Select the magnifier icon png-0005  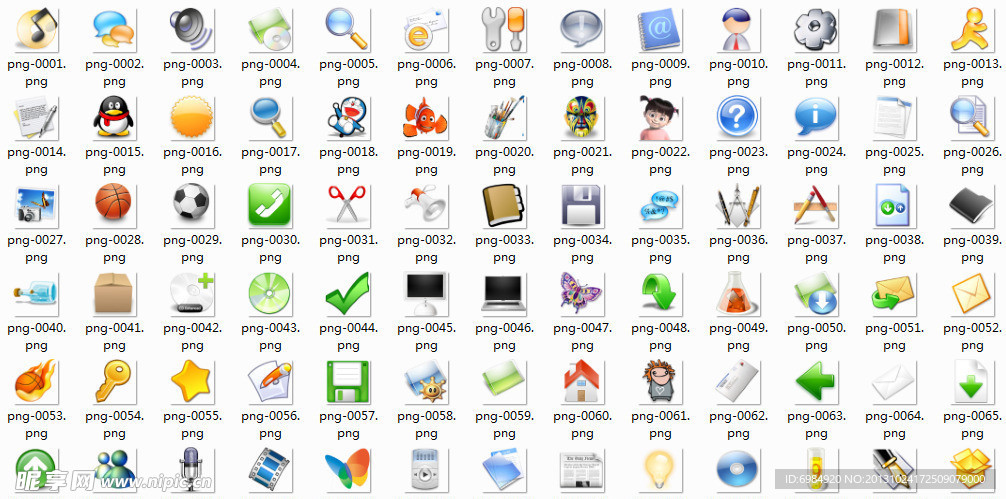pyautogui.click(x=348, y=30)
